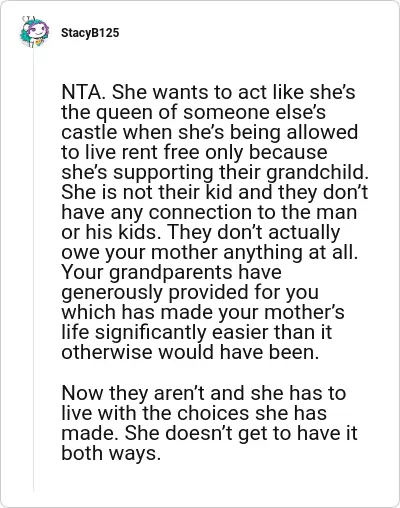The image size is (400, 508).
Task: Click the phrase "queen of someone else's"
Action: 211,112
